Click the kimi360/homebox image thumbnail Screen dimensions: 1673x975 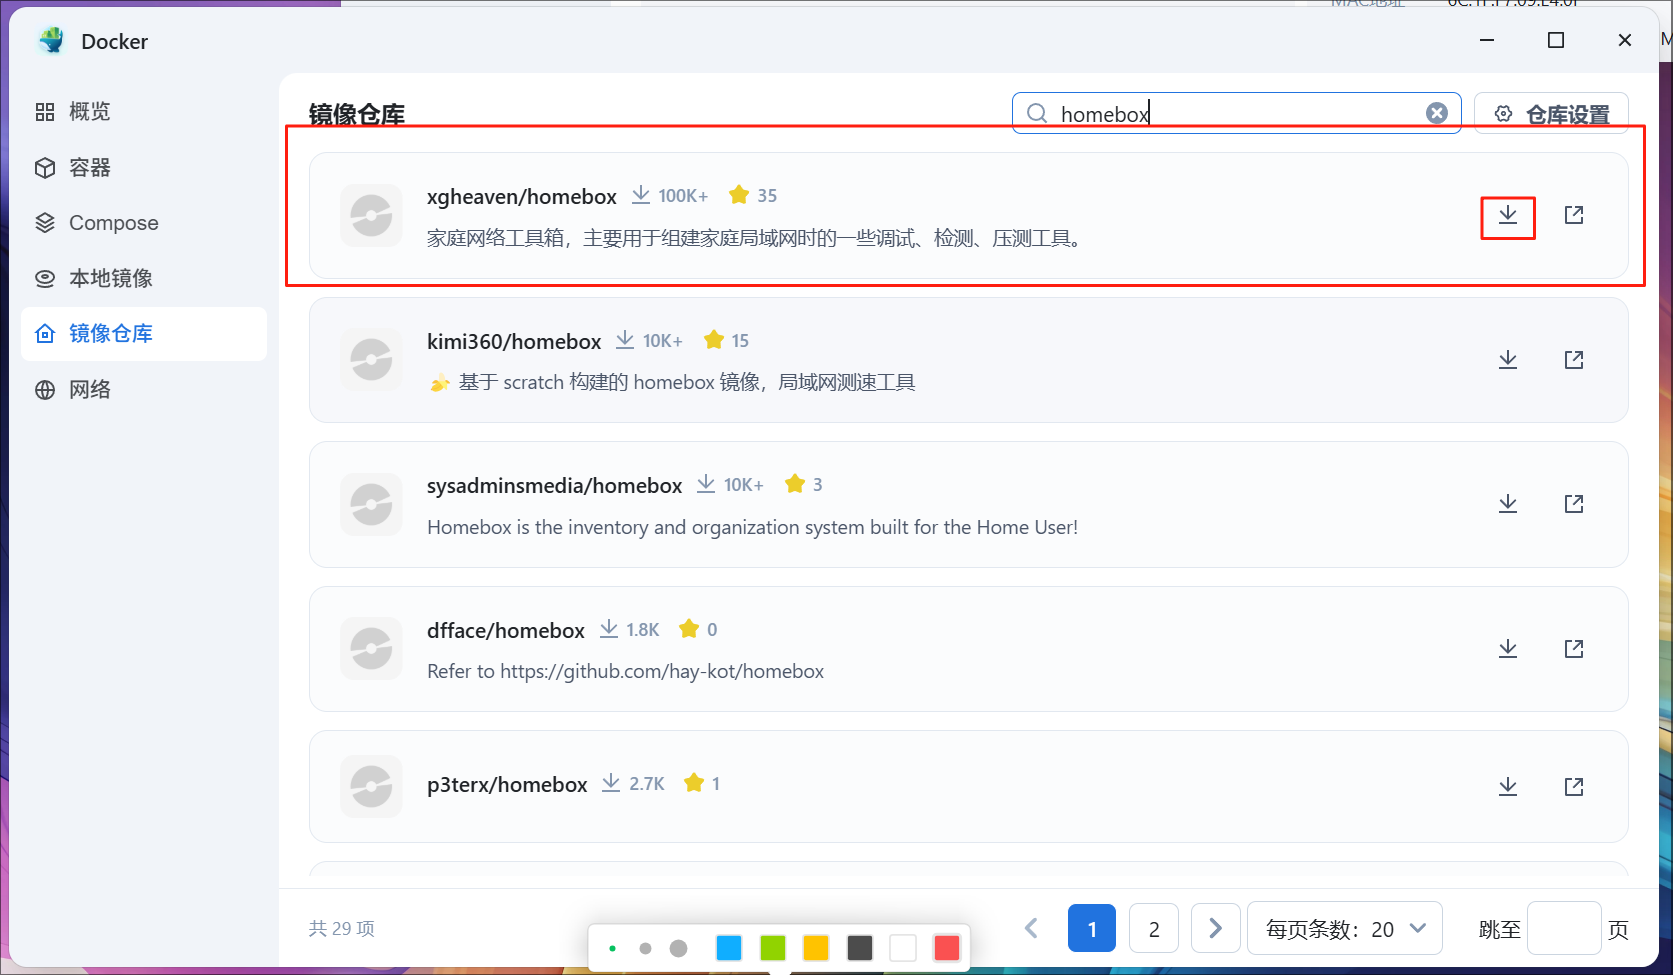tap(371, 360)
